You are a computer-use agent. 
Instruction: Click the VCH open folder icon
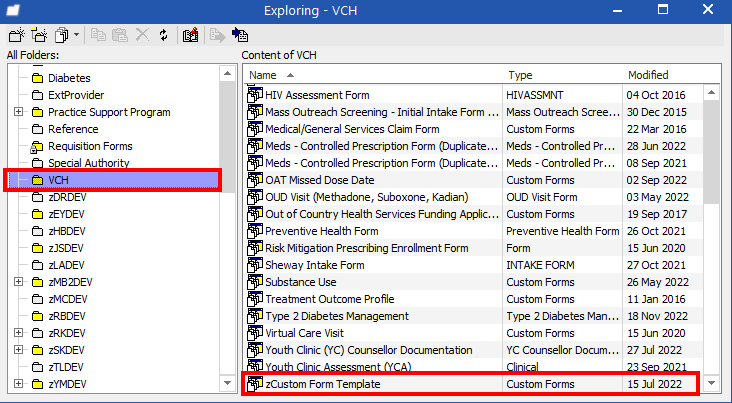click(x=38, y=180)
